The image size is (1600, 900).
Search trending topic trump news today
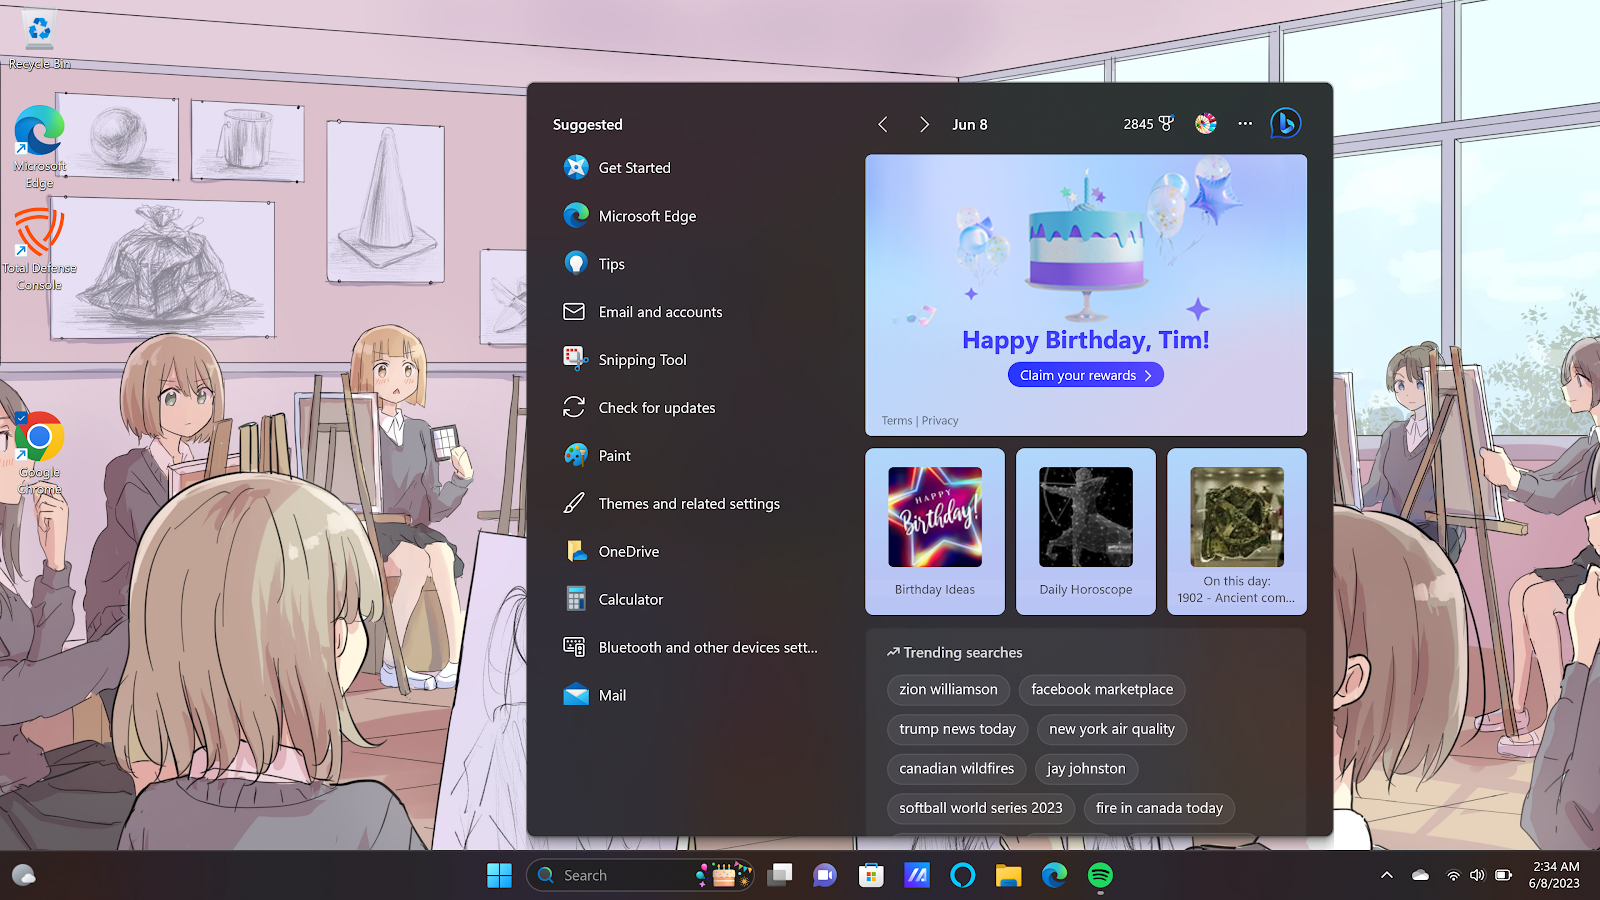[957, 729]
